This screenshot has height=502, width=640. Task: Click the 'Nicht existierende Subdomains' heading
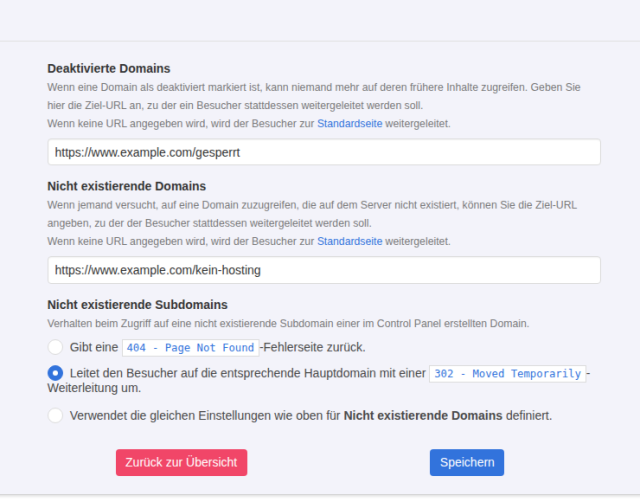pos(138,305)
